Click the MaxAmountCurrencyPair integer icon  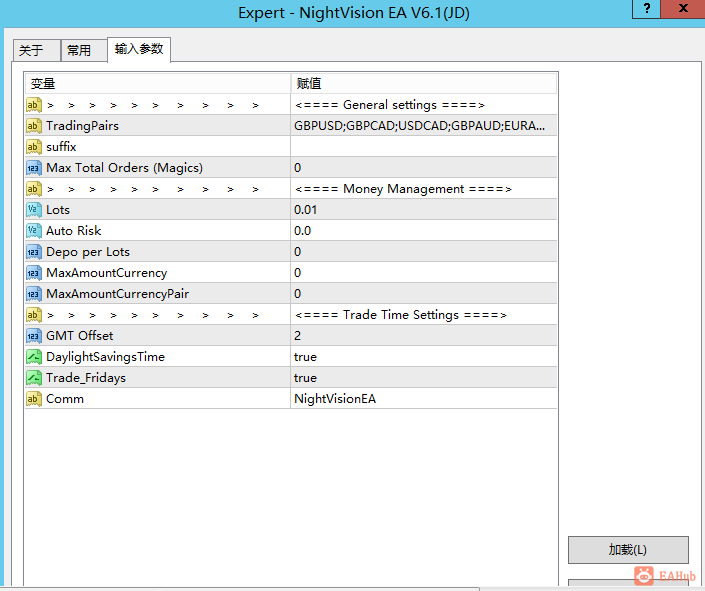coord(34,294)
